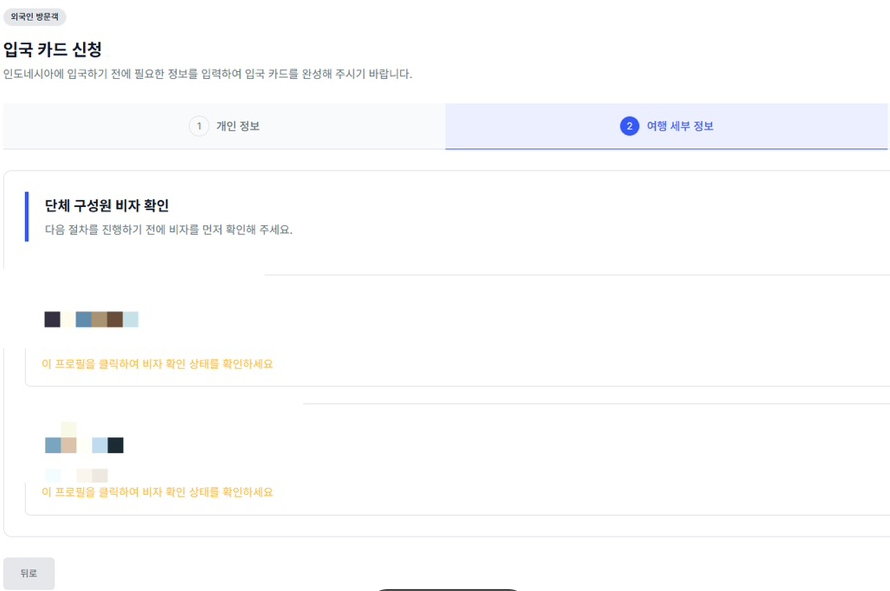The height and width of the screenshot is (591, 890).
Task: Click the first member's blurred name
Action: tap(91, 319)
